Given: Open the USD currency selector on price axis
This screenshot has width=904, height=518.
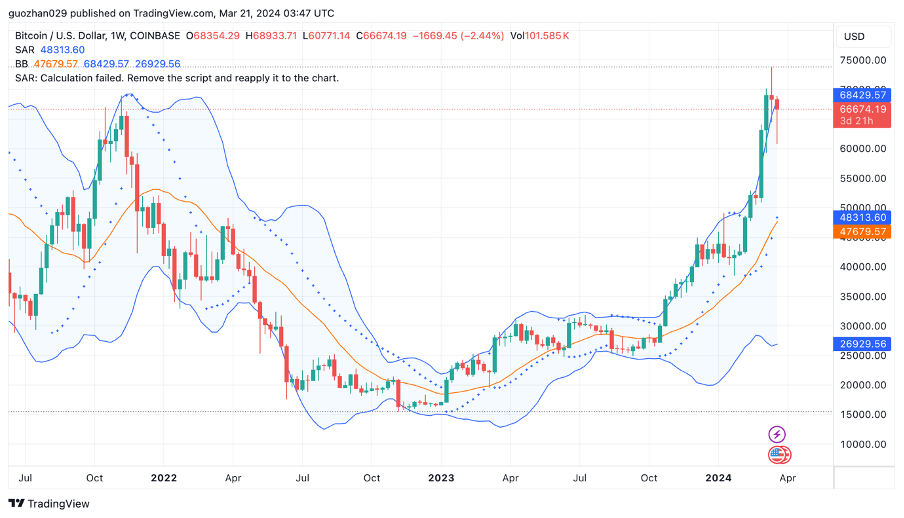Looking at the screenshot, I should (x=854, y=36).
